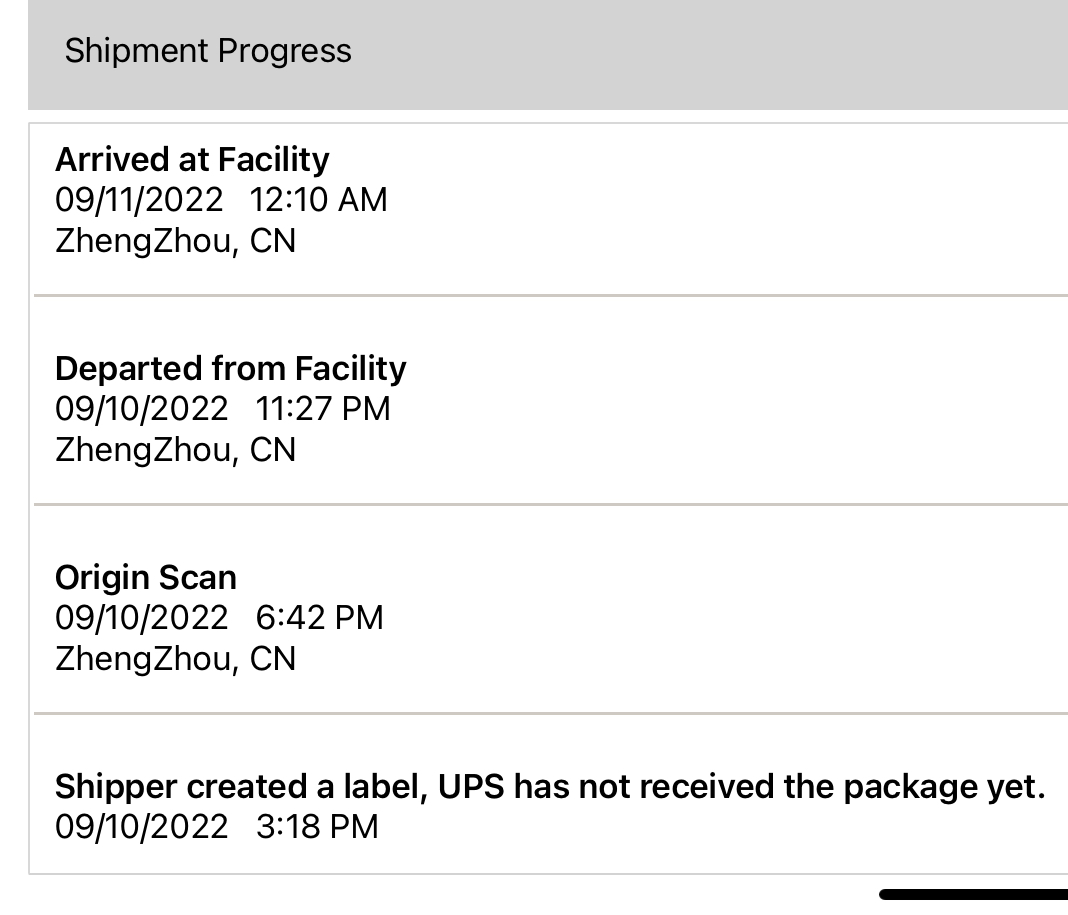Tap the Shipment Progress header

click(208, 51)
